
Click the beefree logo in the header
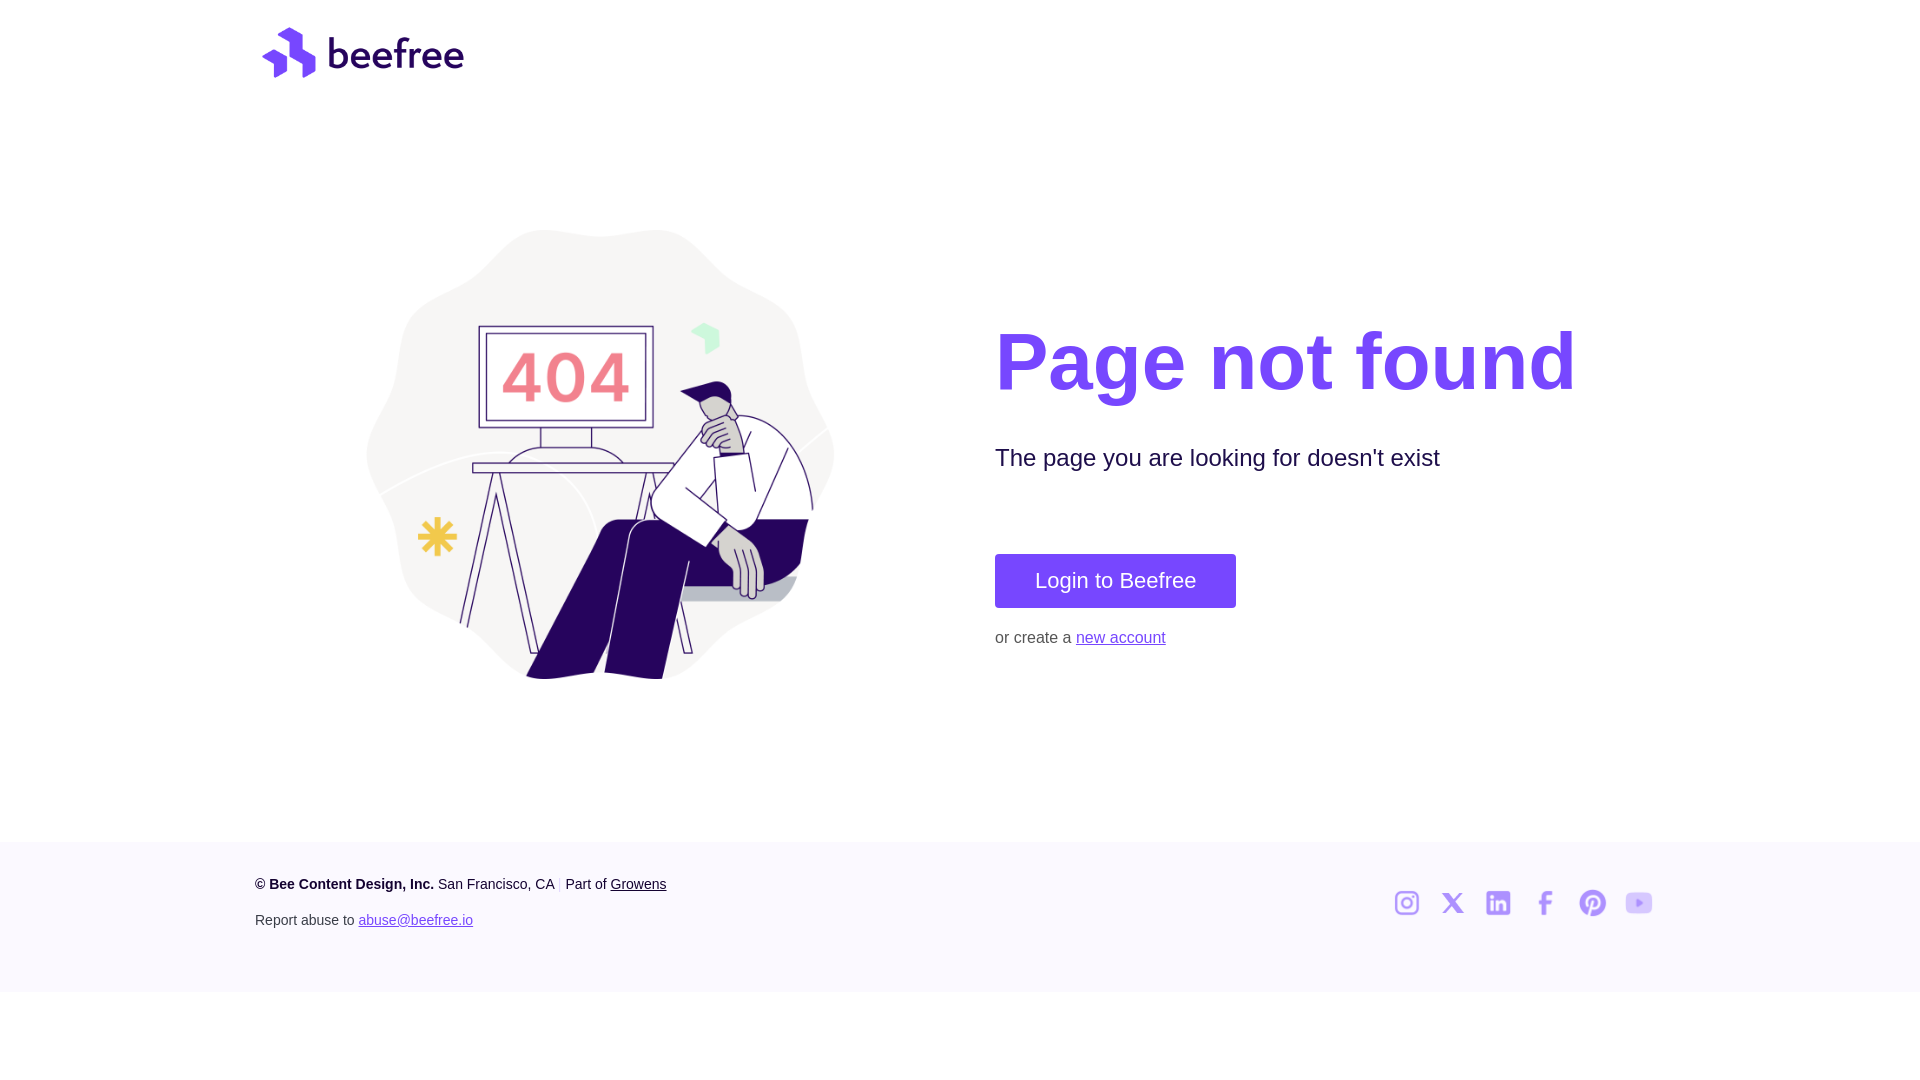pyautogui.click(x=363, y=53)
